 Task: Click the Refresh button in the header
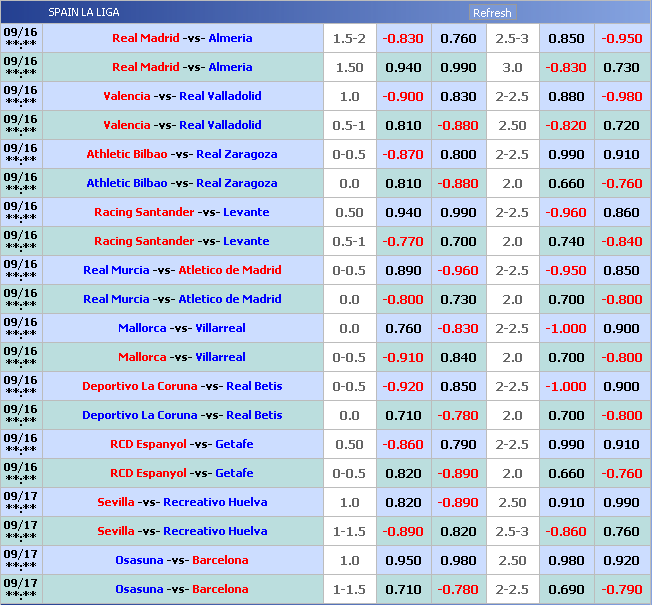click(x=491, y=13)
